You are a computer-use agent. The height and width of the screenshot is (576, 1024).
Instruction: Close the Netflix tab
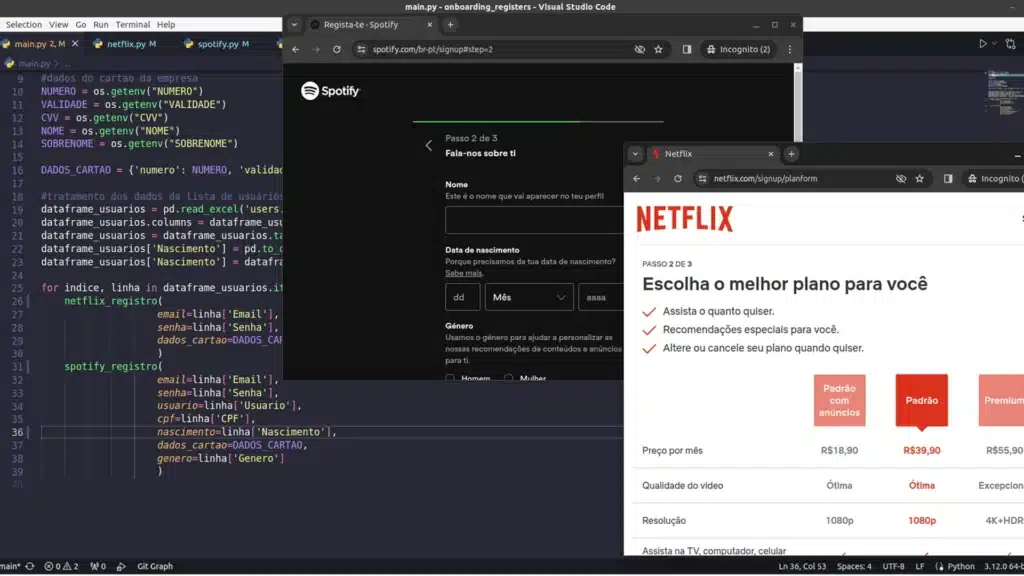click(x=771, y=154)
